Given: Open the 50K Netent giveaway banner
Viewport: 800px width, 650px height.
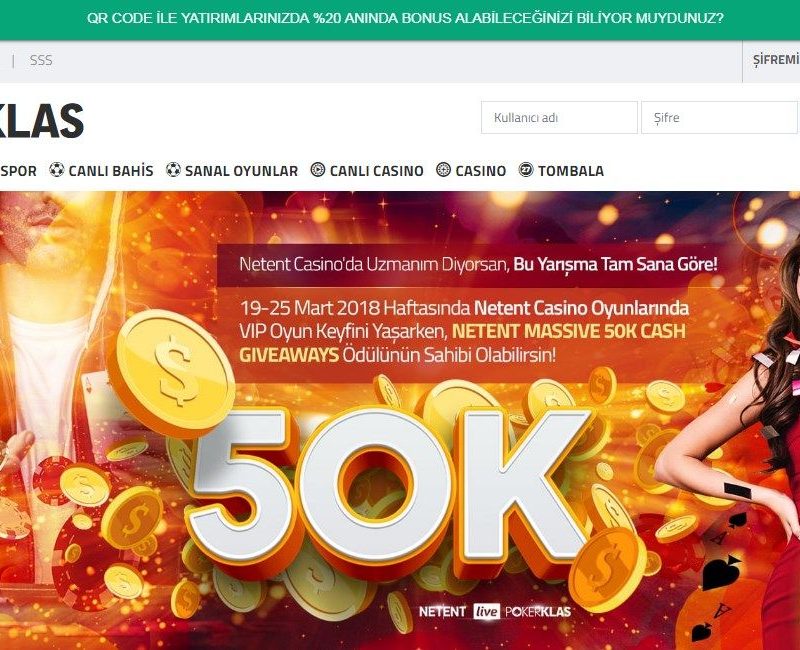Looking at the screenshot, I should click(x=400, y=420).
